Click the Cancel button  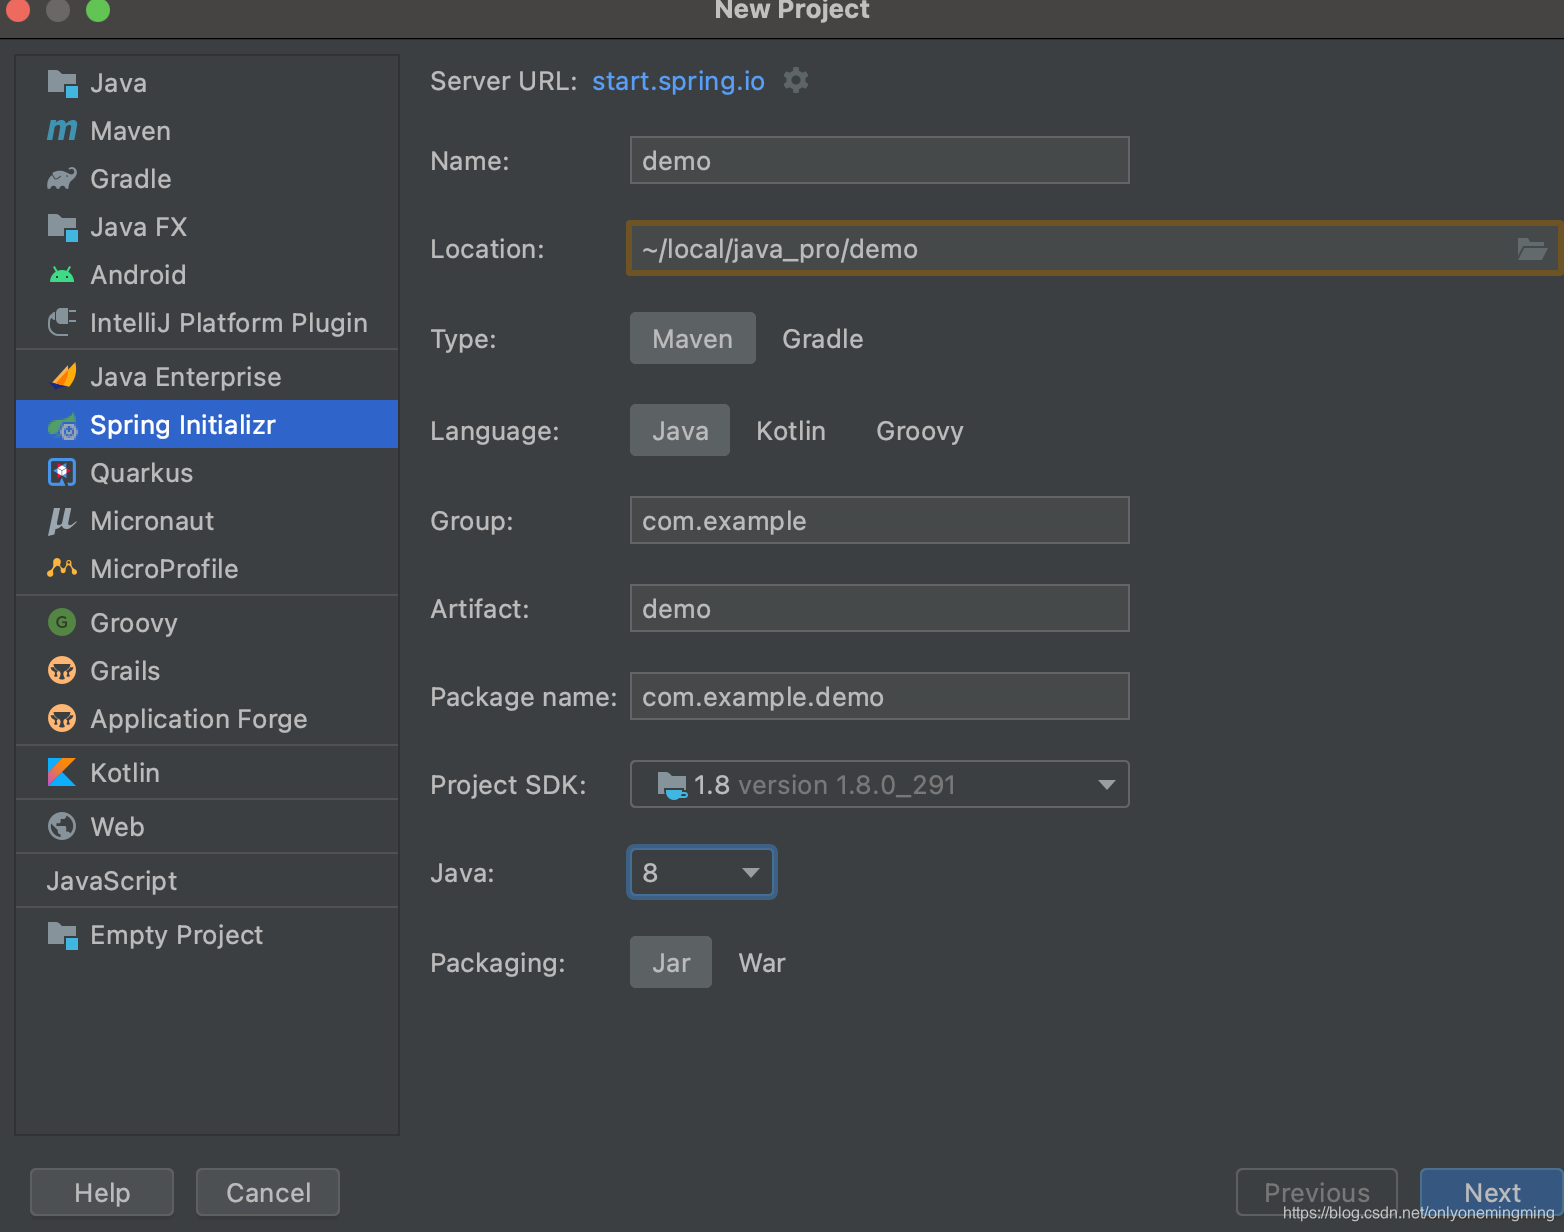tap(268, 1192)
